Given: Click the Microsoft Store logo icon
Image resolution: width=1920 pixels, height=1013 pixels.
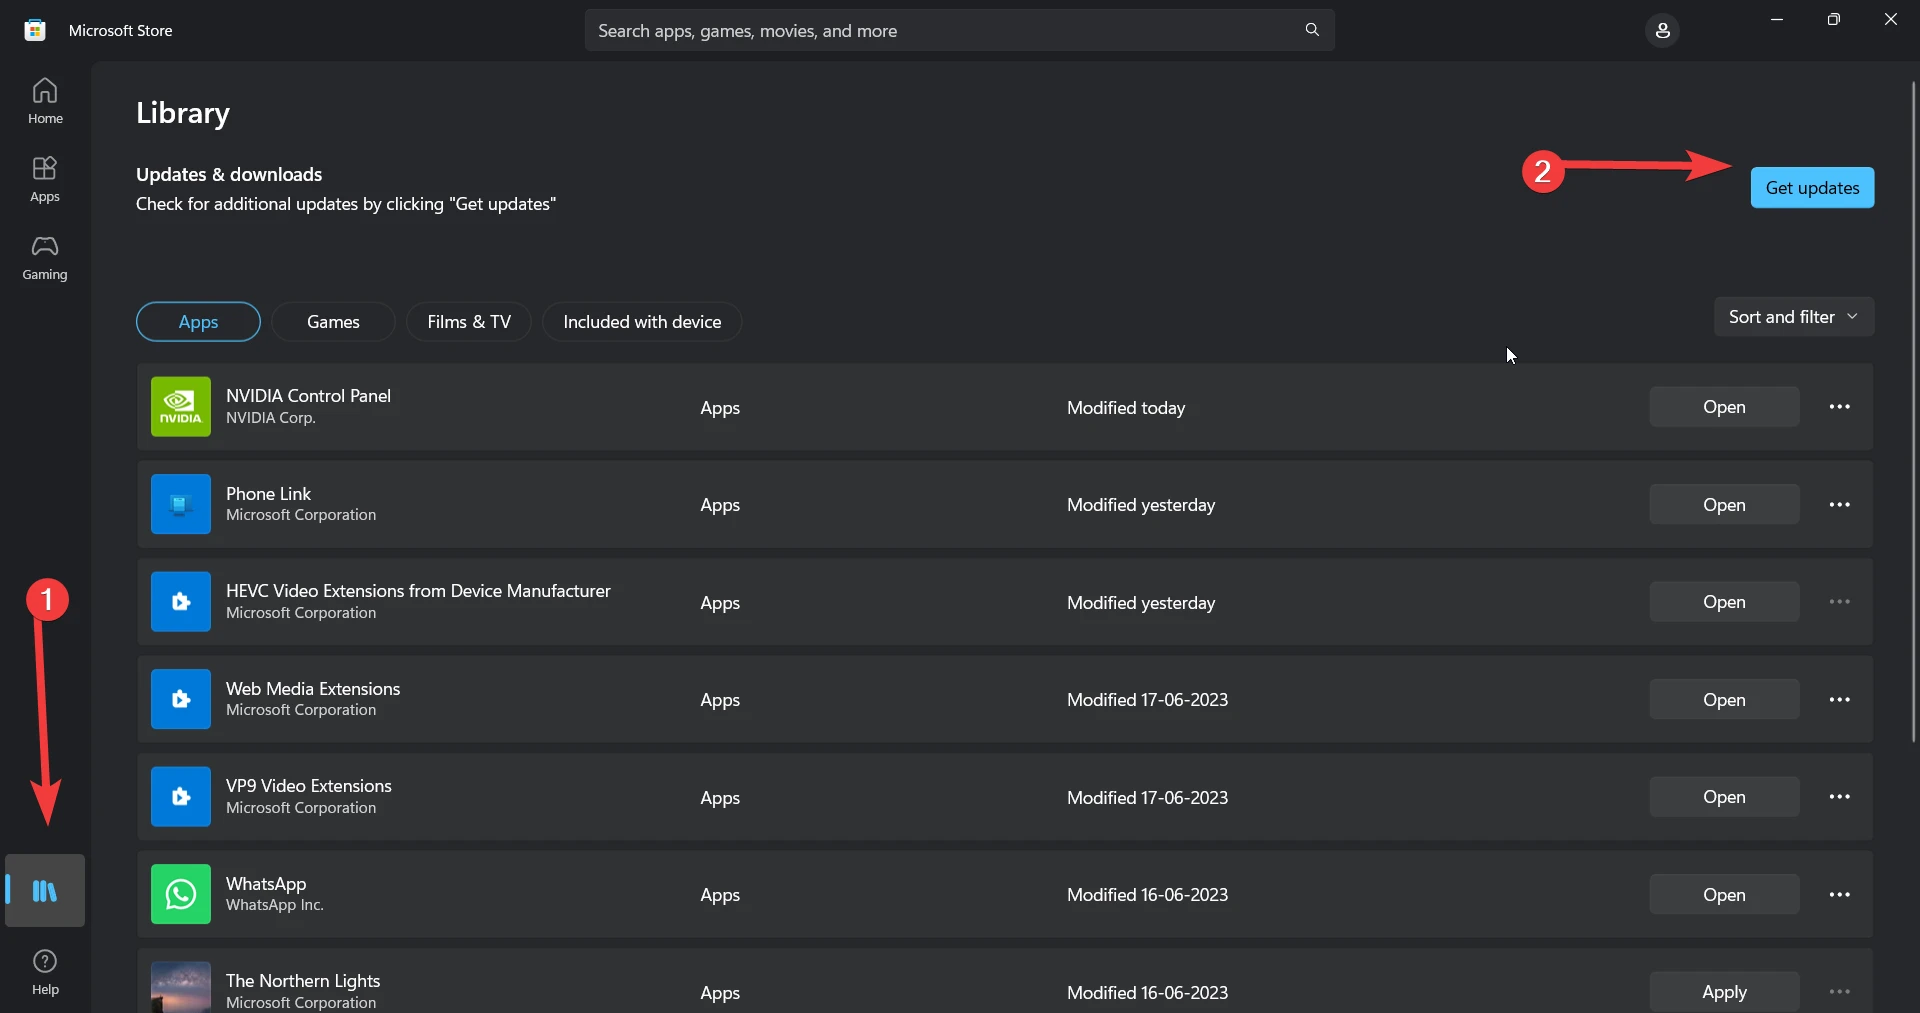Looking at the screenshot, I should click(35, 30).
